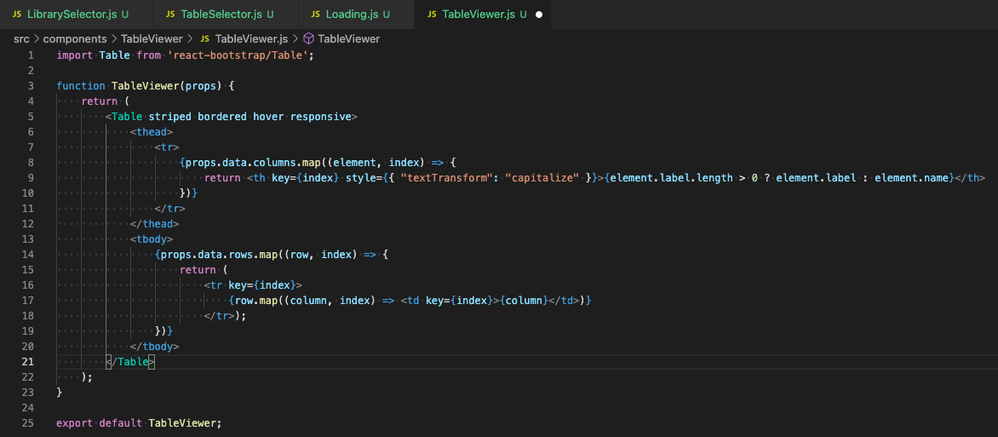998x437 pixels.
Task: Click line number 3 in the gutter
Action: (30, 87)
